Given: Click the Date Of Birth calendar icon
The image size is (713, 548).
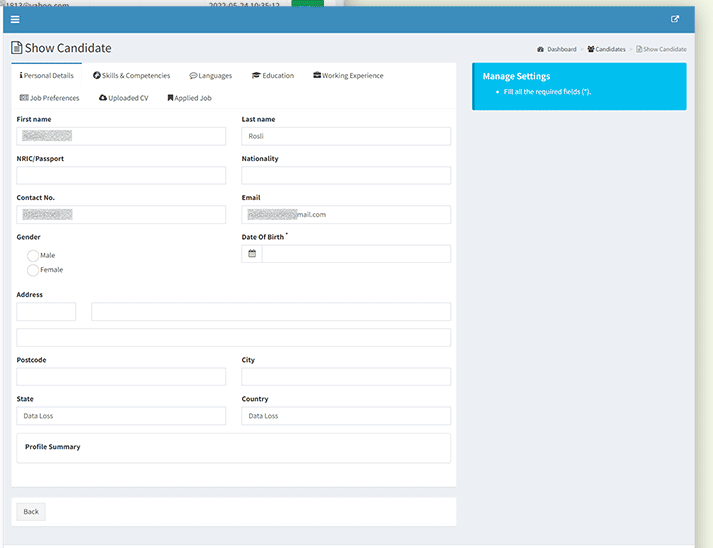Looking at the screenshot, I should tap(252, 254).
